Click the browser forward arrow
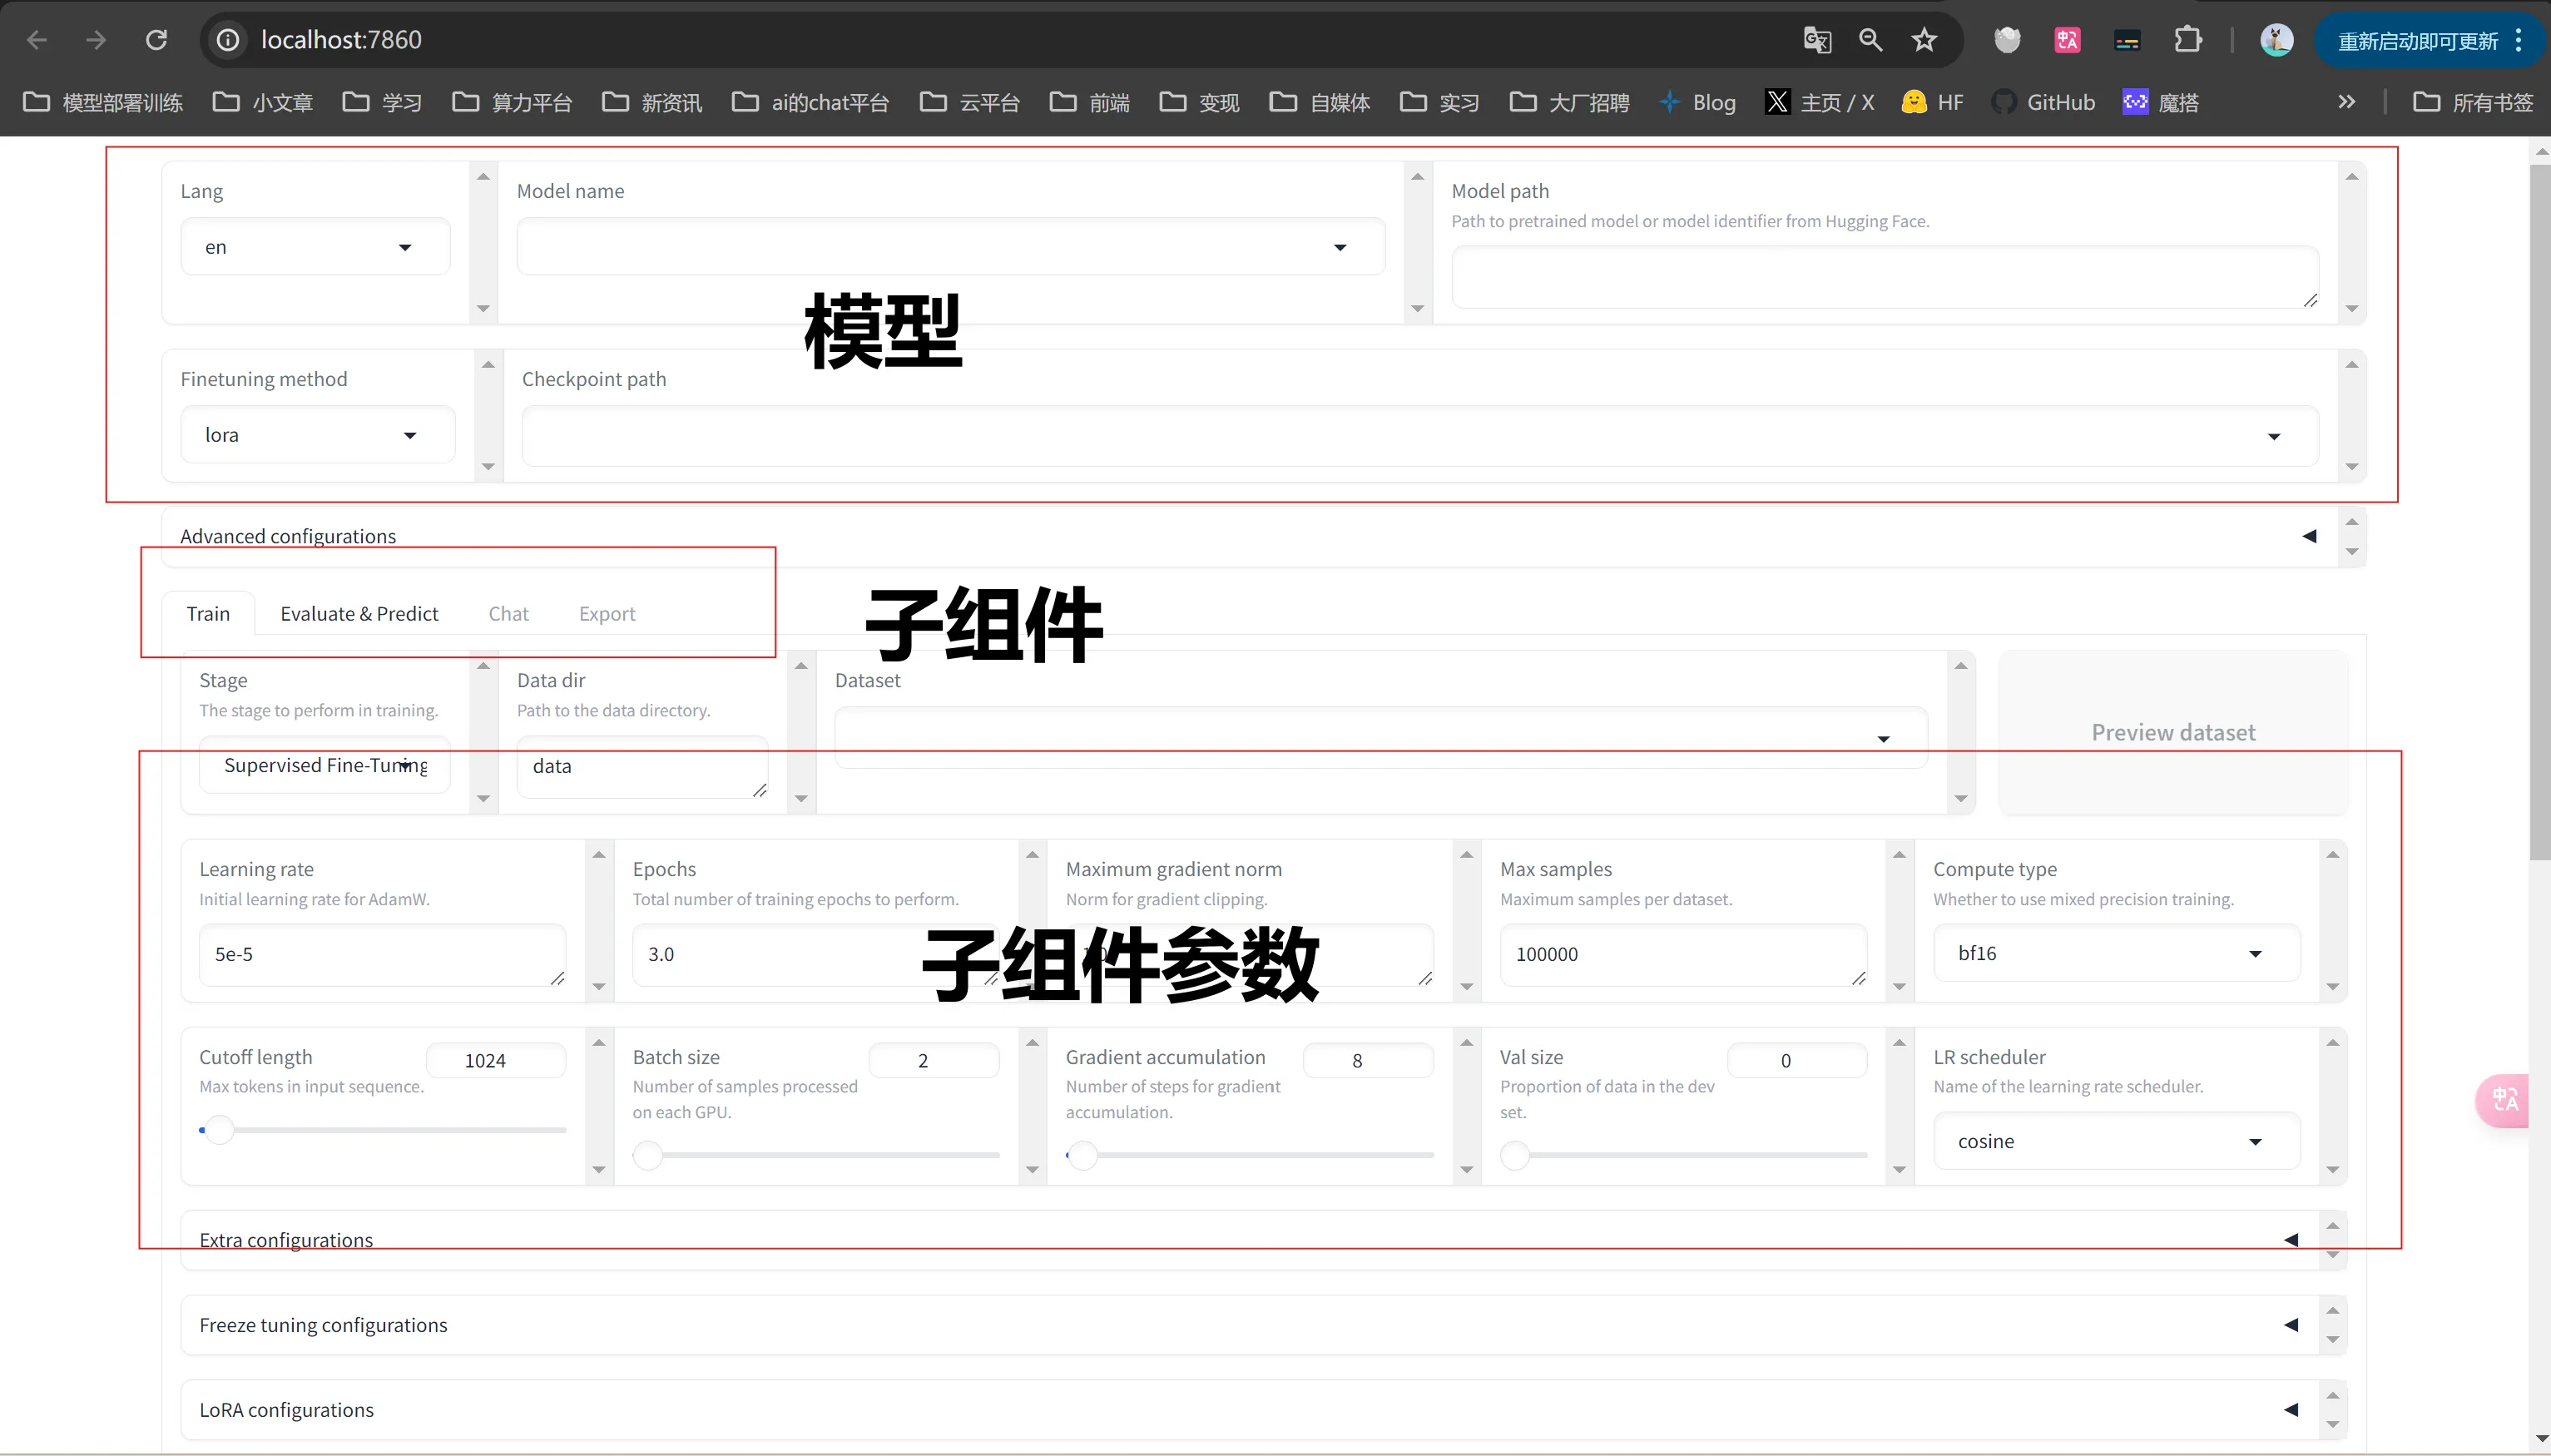 click(x=96, y=40)
